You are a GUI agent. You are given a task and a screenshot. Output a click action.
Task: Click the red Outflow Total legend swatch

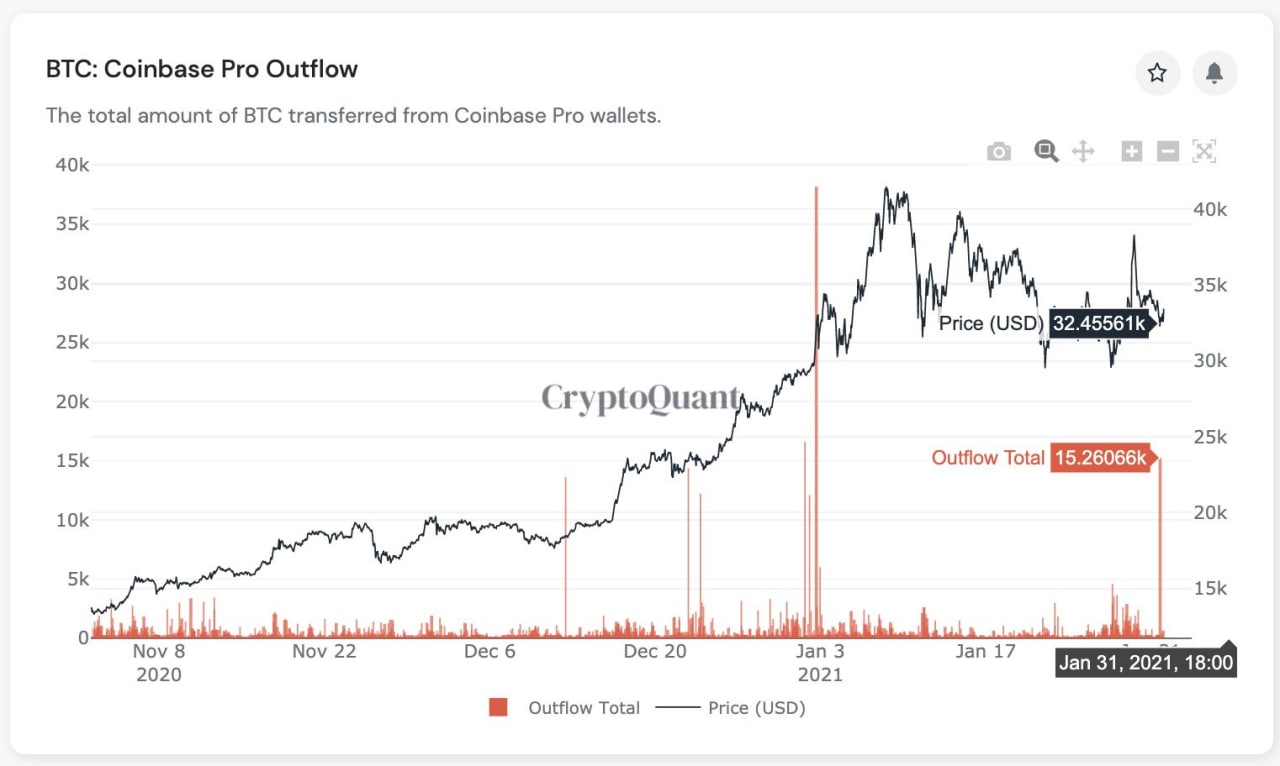click(x=499, y=708)
